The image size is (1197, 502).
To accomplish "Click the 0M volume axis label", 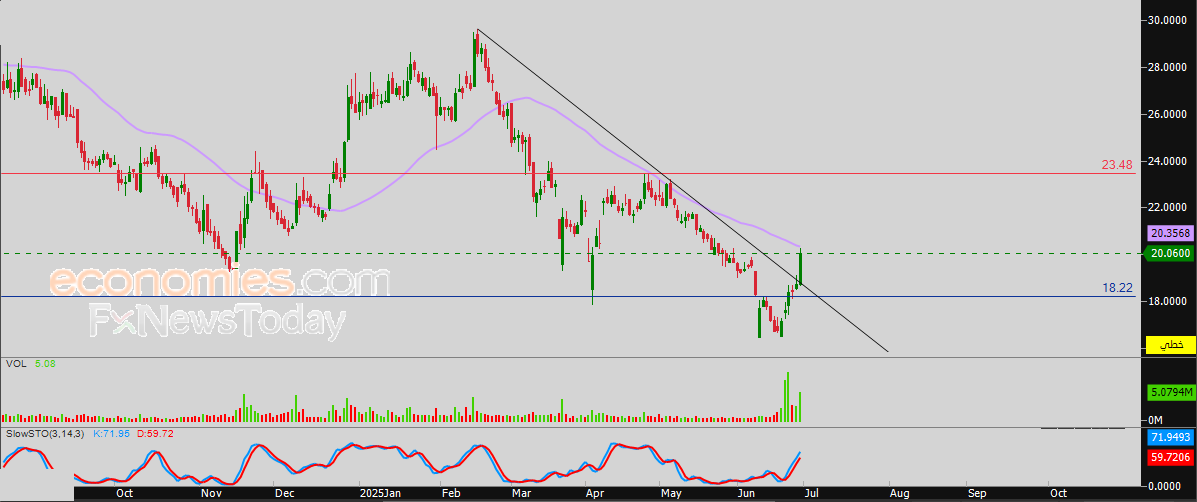I will coord(1155,420).
